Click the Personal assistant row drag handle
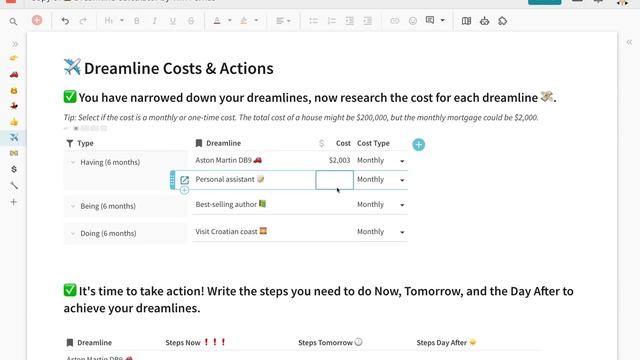 (x=173, y=180)
